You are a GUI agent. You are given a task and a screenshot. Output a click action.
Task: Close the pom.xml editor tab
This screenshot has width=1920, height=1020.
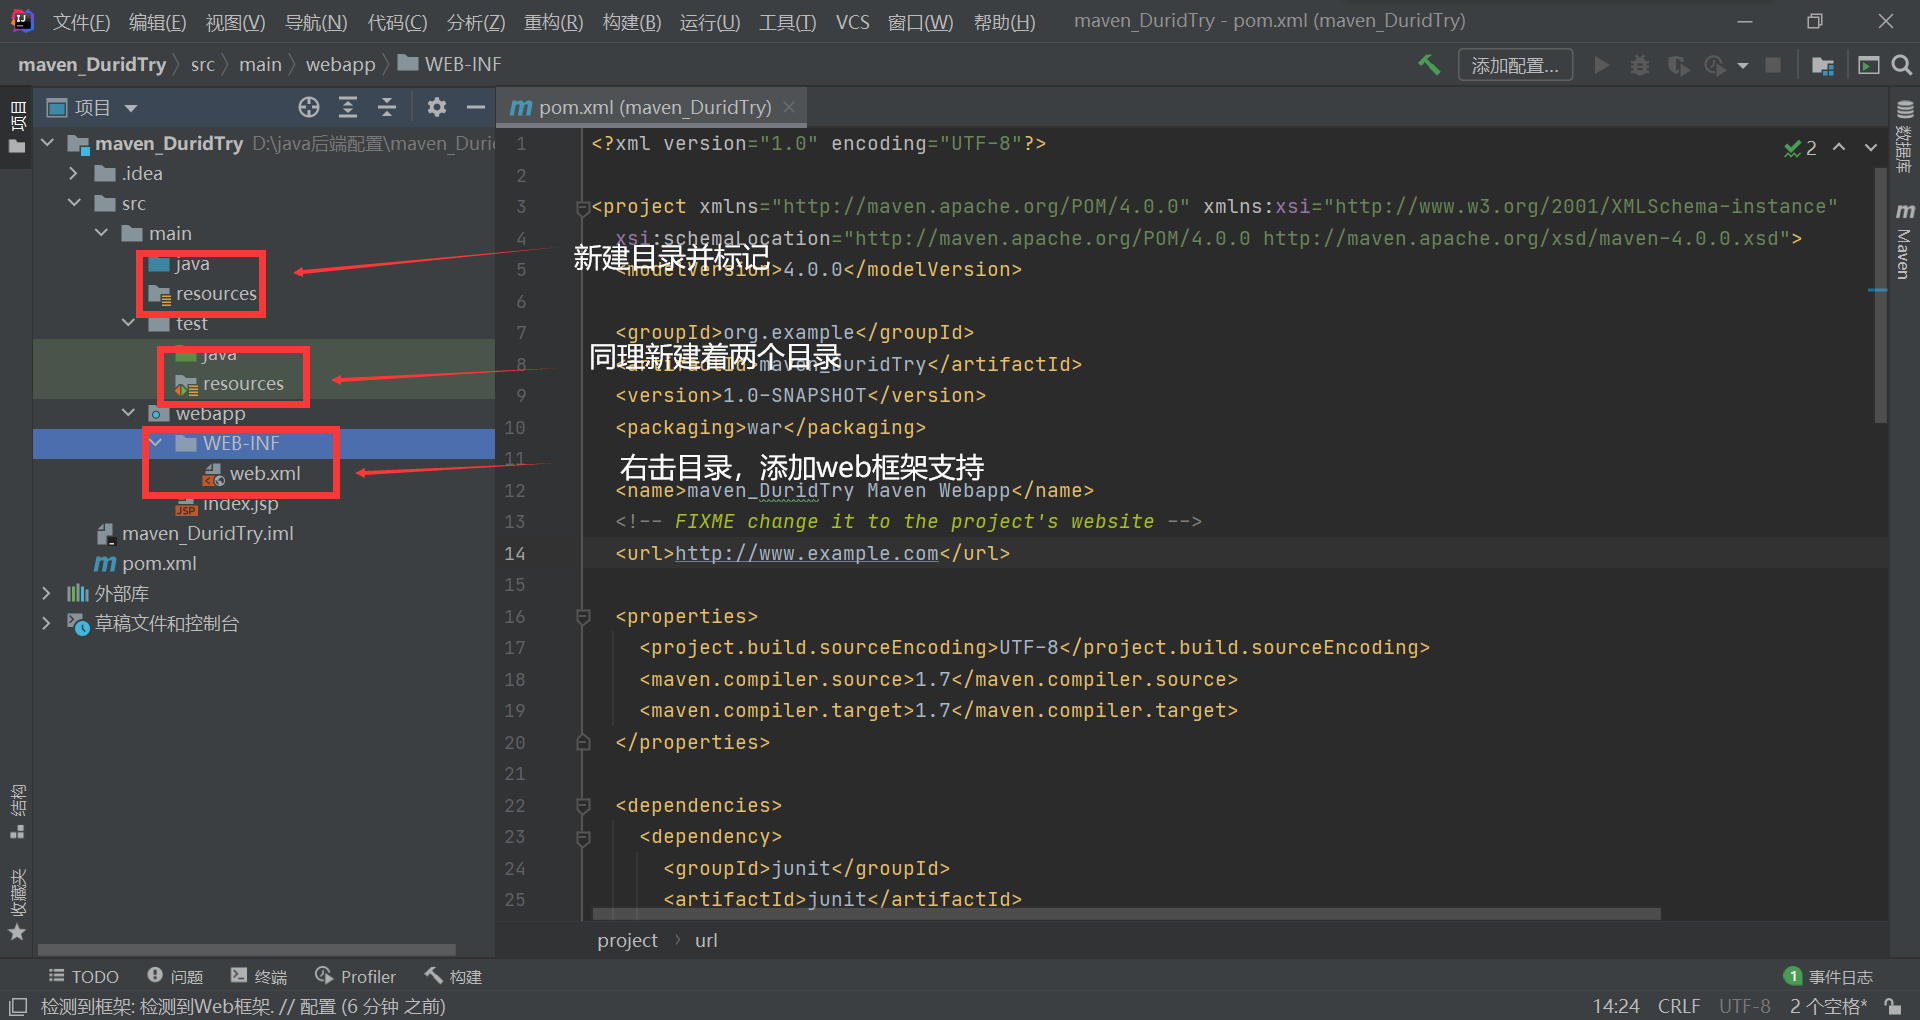[x=789, y=106]
